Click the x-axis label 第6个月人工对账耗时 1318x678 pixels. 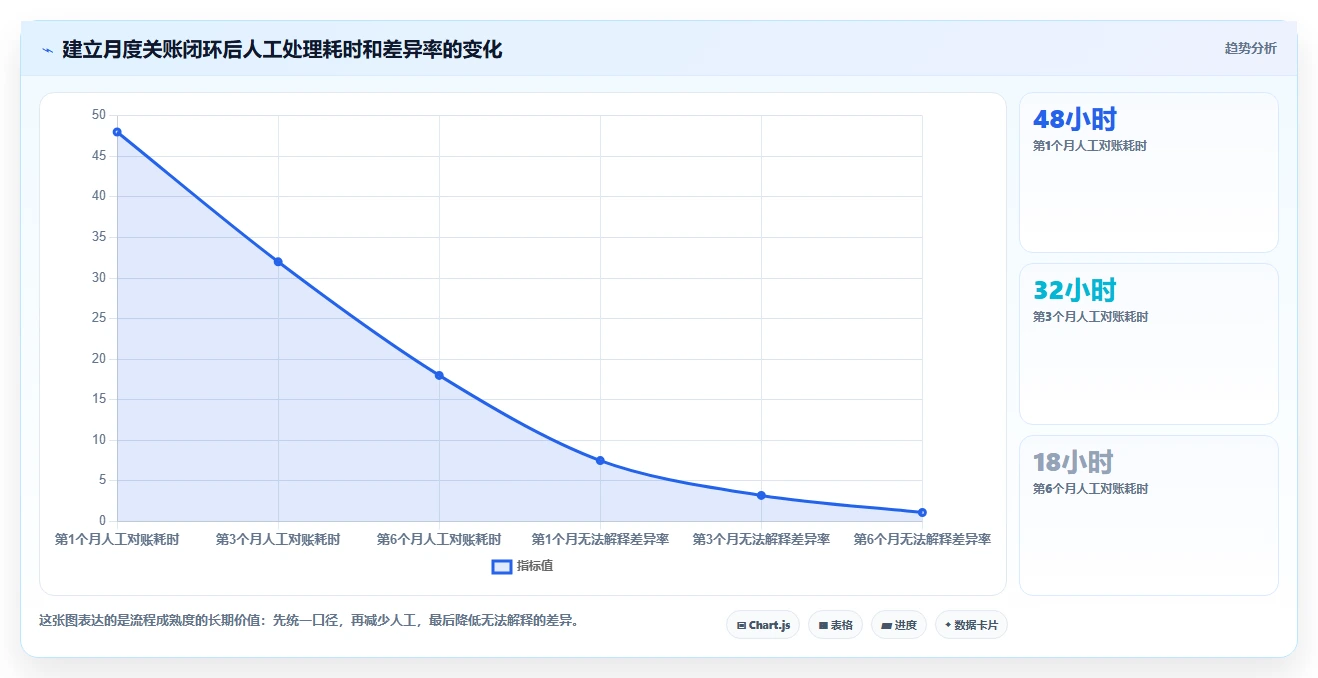tap(439, 539)
